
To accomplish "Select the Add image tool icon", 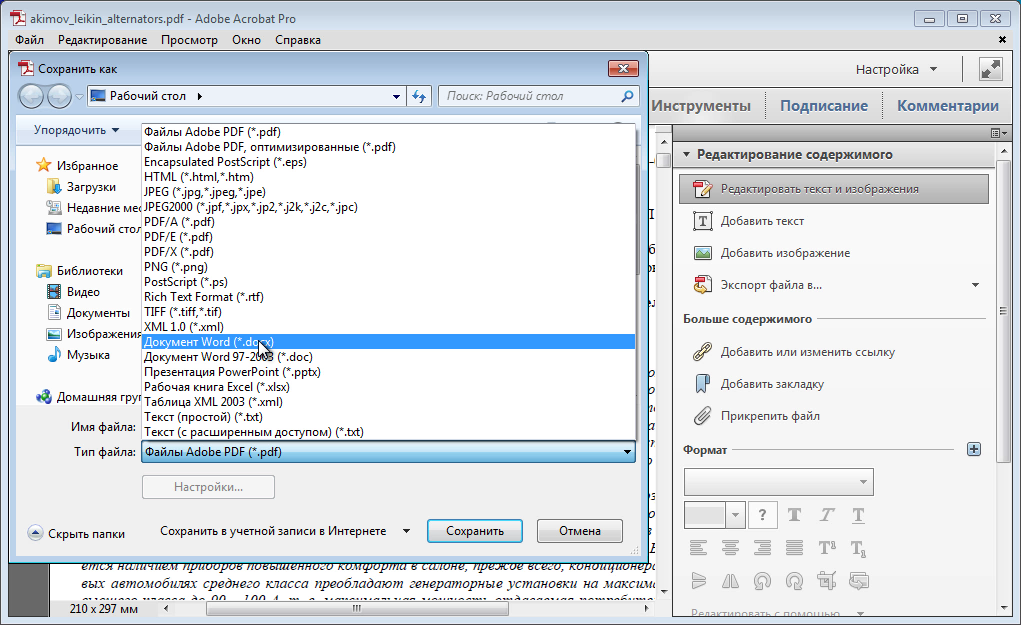I will (x=702, y=253).
